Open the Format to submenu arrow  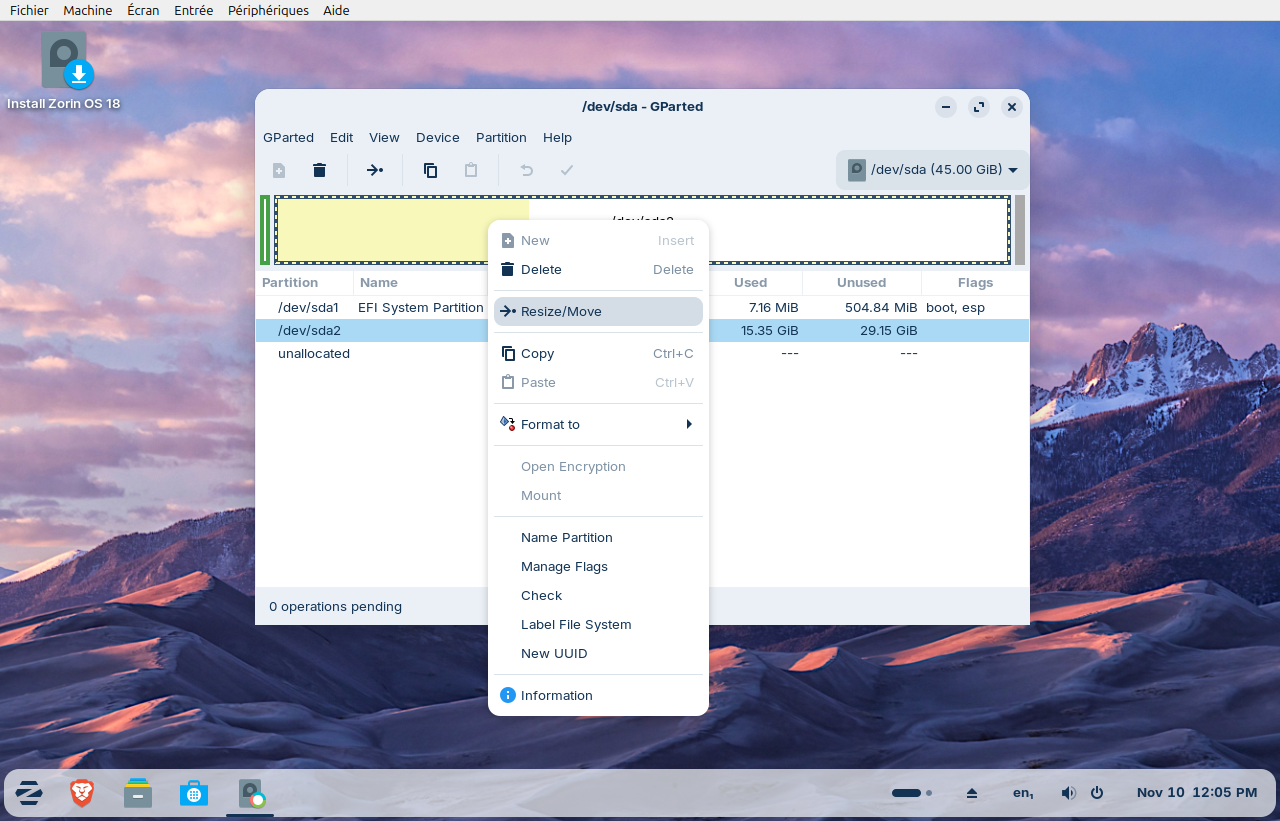coord(689,424)
